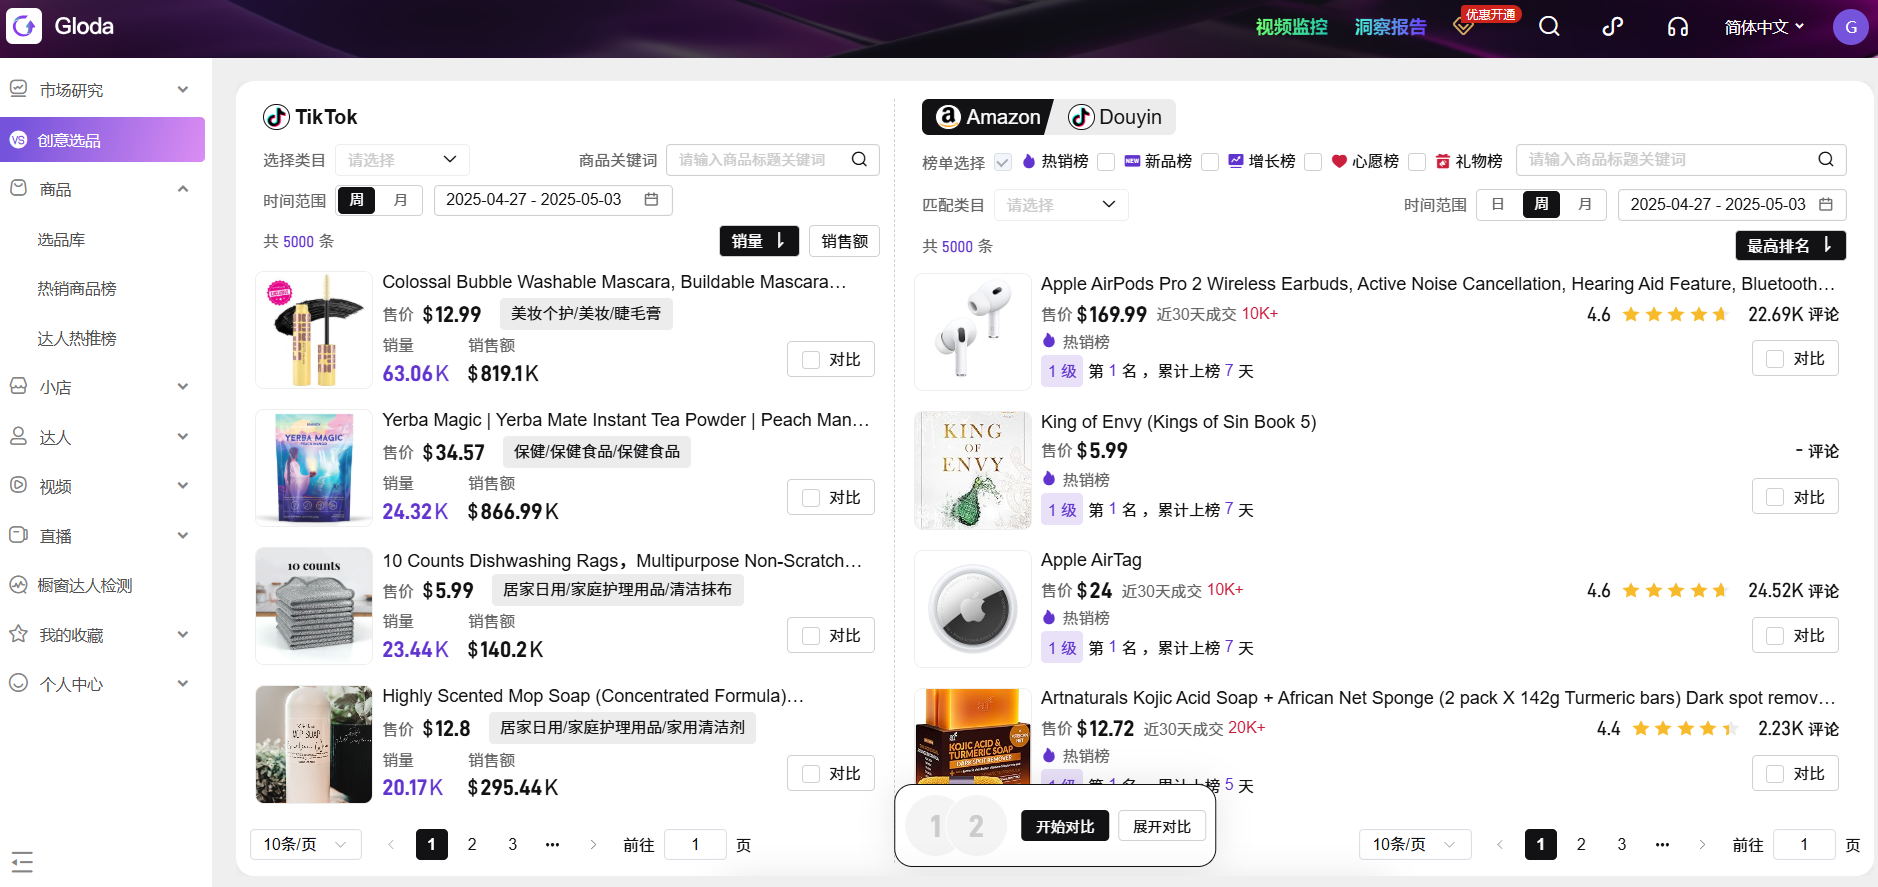
Task: Enable the 增长榜 checkbox
Action: [1209, 162]
